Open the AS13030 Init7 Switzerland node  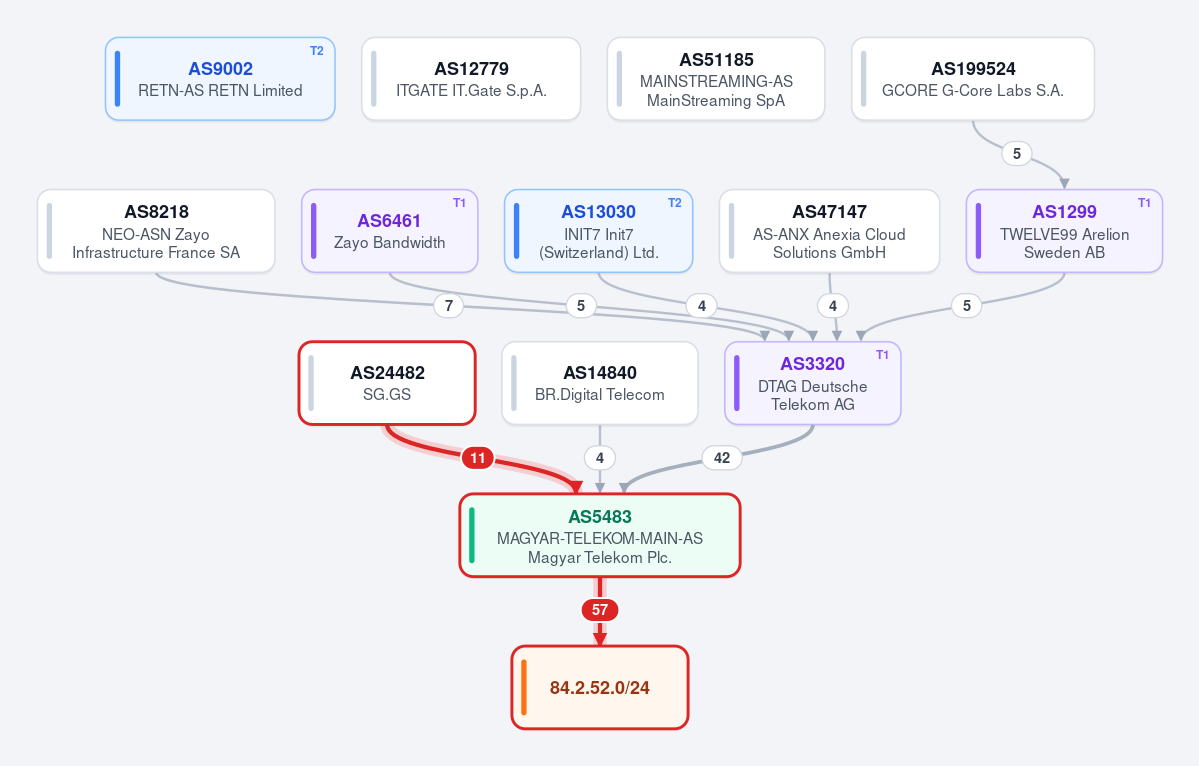[x=599, y=231]
